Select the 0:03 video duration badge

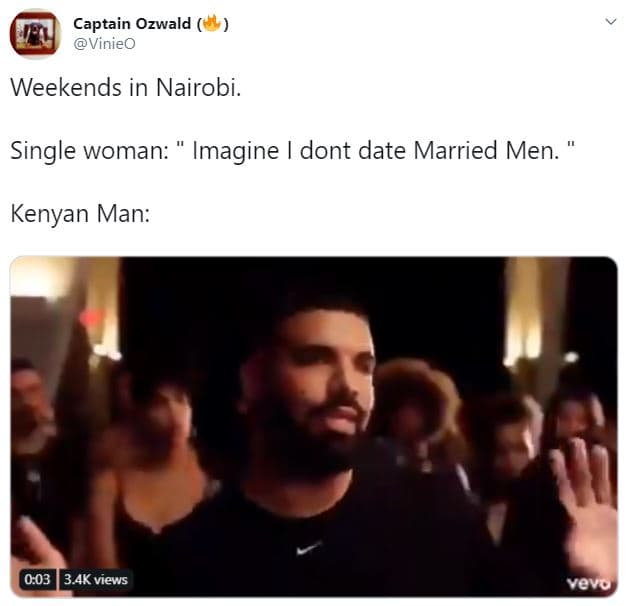[37, 579]
